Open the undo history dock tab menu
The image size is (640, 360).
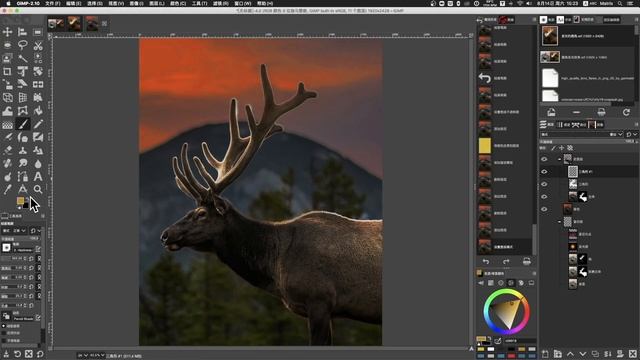point(534,19)
